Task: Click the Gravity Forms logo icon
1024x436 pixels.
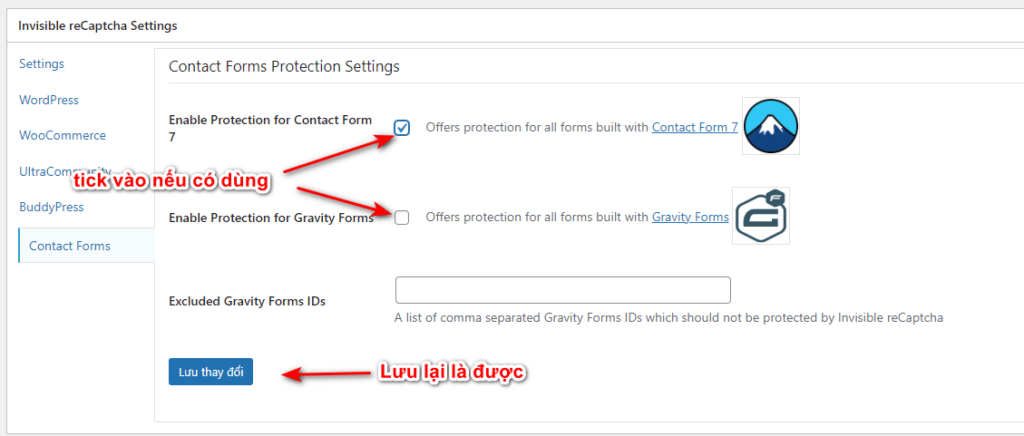Action: click(x=761, y=216)
